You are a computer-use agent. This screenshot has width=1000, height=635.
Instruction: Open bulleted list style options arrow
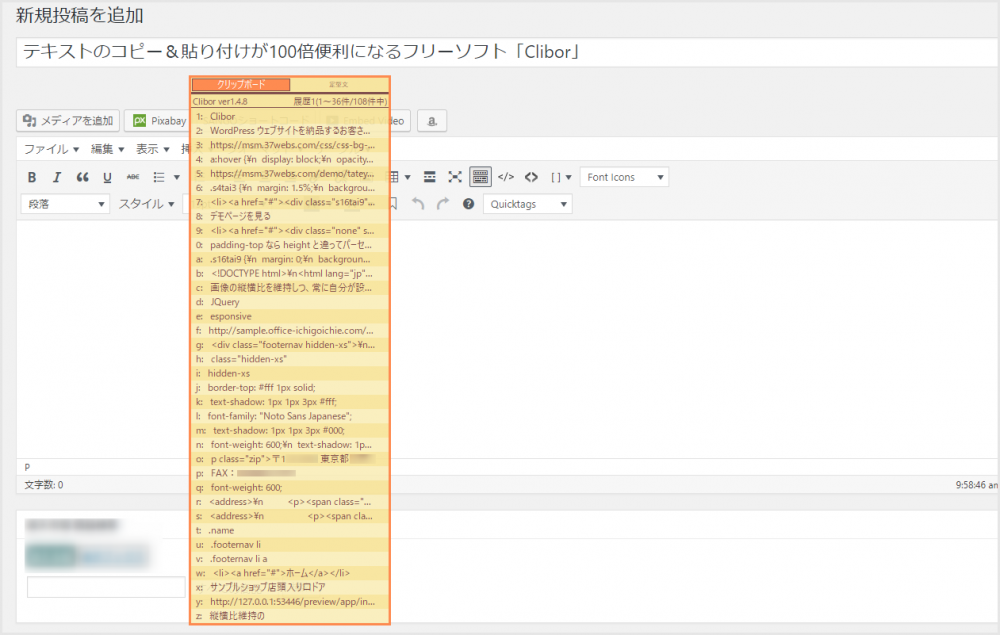pyautogui.click(x=177, y=177)
